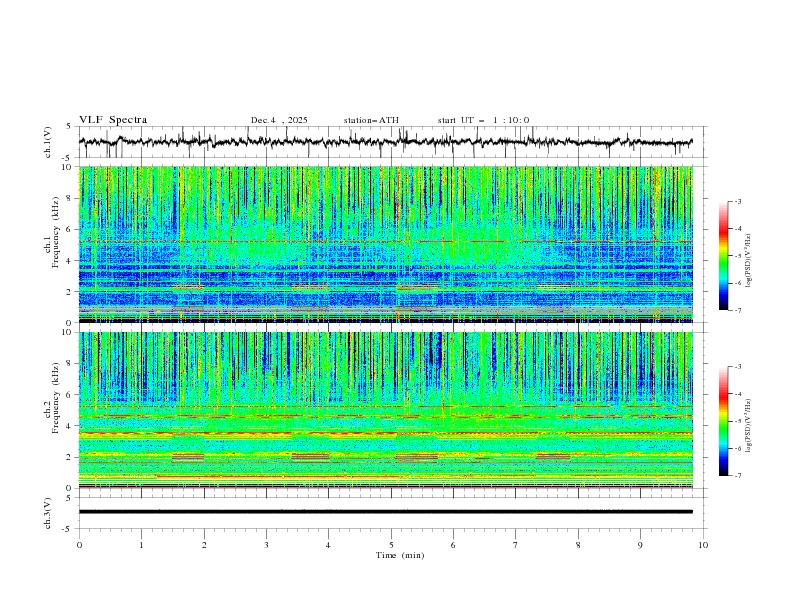
Task: Click time axis tick label "3"
Action: 266,545
